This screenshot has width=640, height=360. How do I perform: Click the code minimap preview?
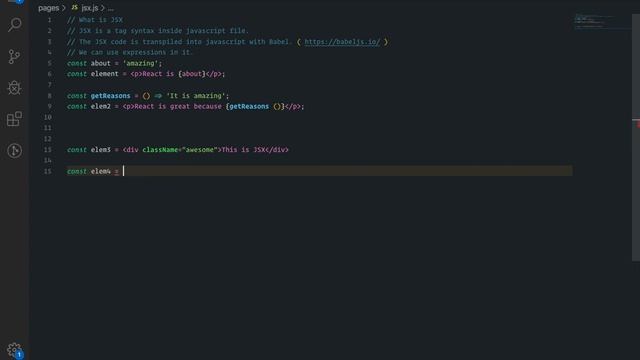601,21
